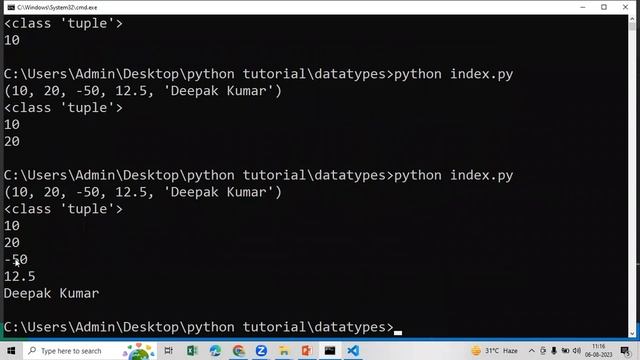Click the output line 'Deepak Kumar'
The width and height of the screenshot is (640, 360).
click(51, 293)
